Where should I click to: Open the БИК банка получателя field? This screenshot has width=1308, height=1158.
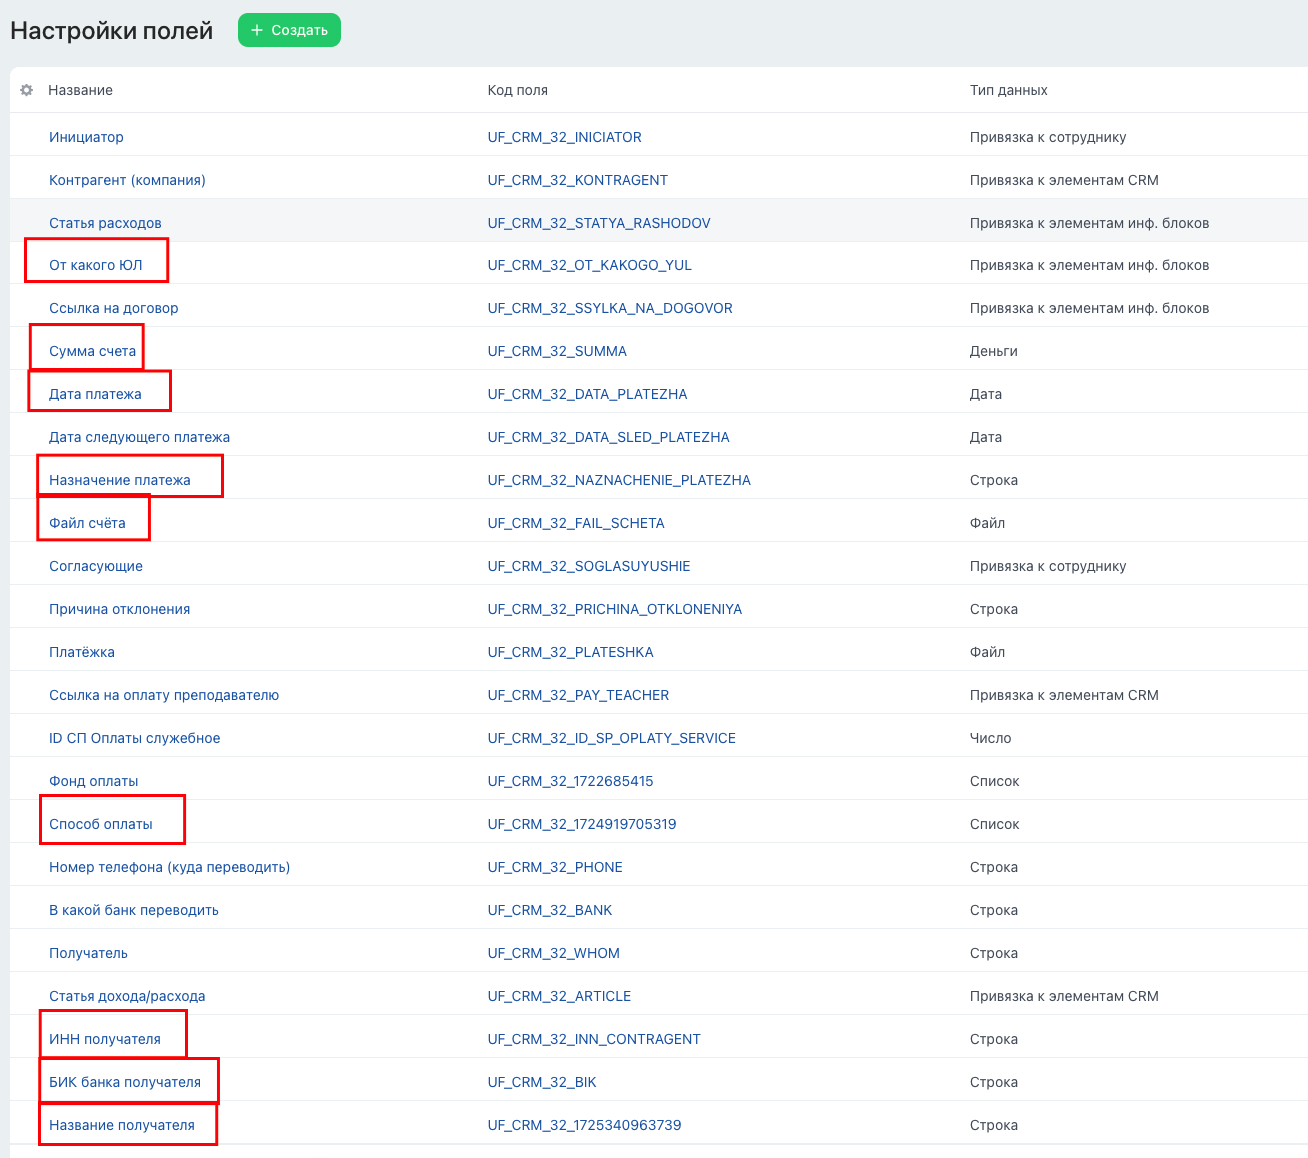tap(125, 1082)
